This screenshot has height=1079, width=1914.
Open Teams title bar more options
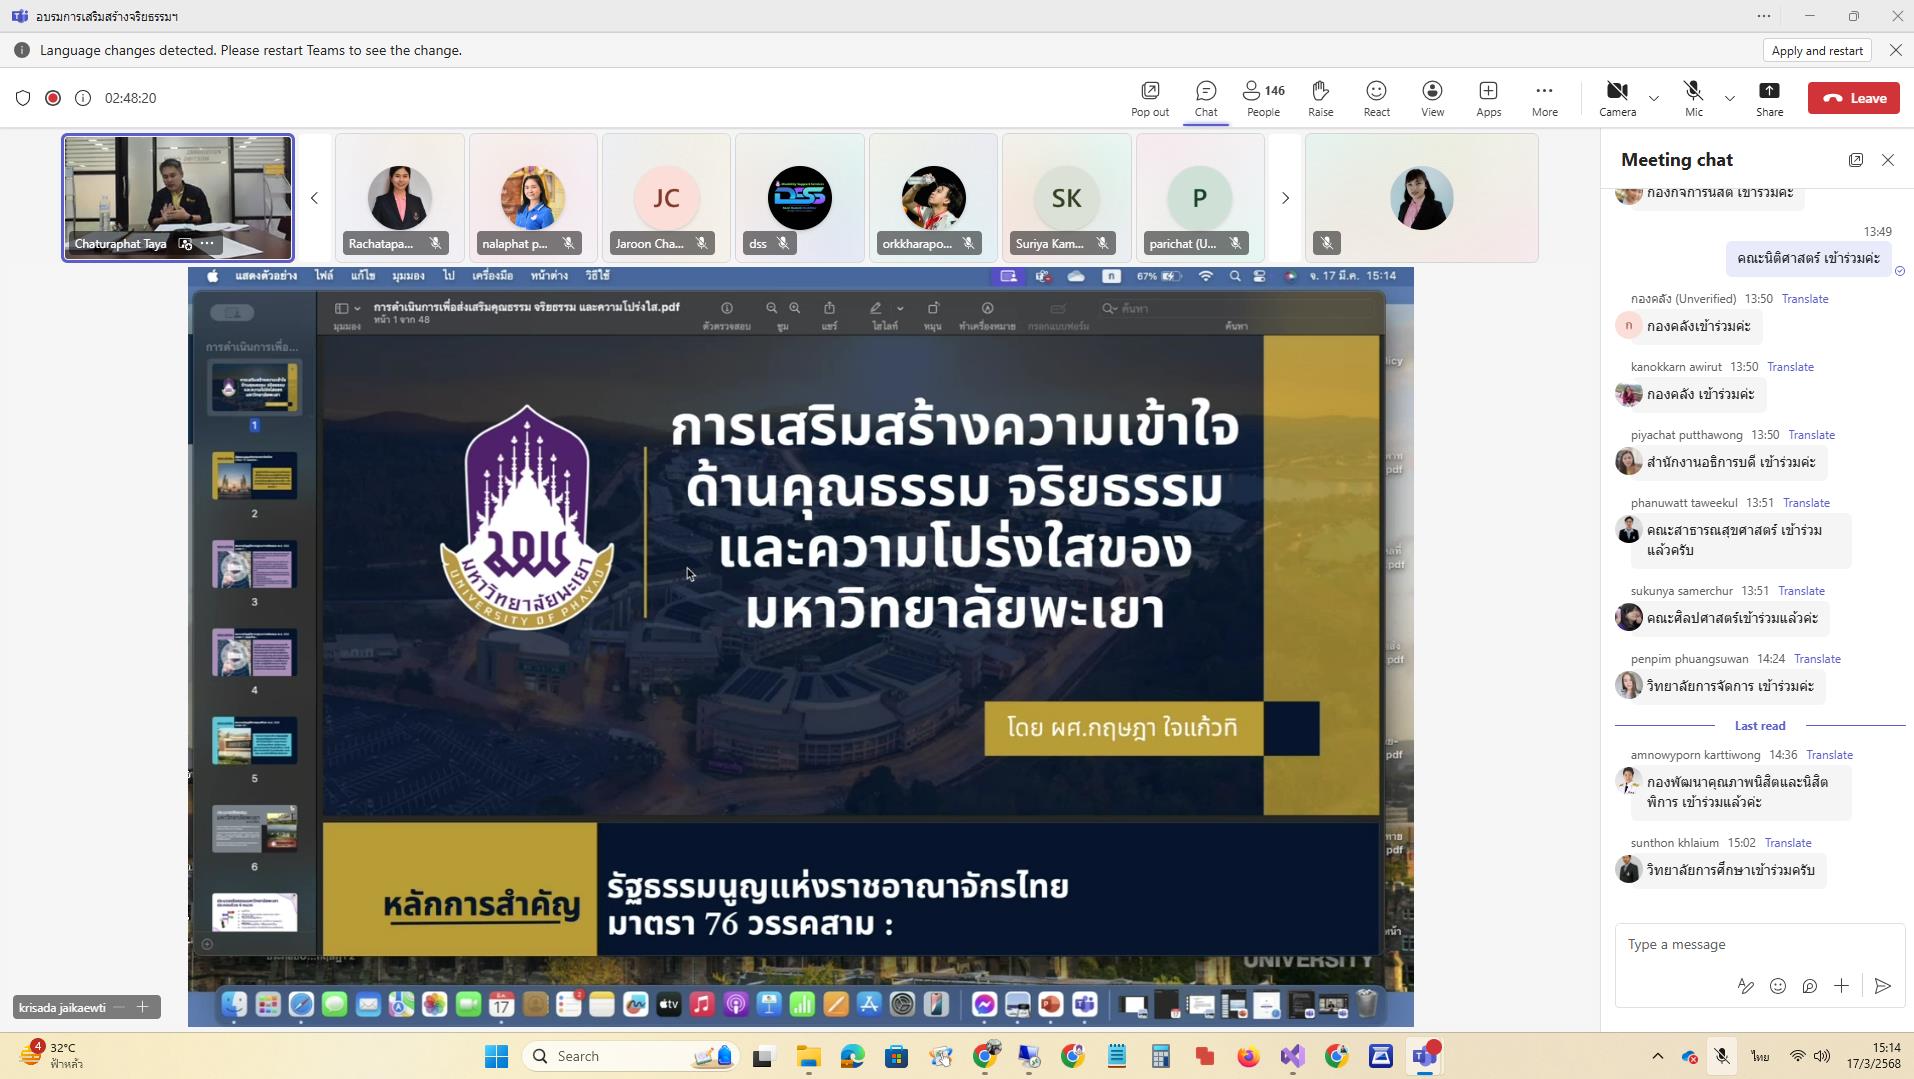coord(1764,16)
